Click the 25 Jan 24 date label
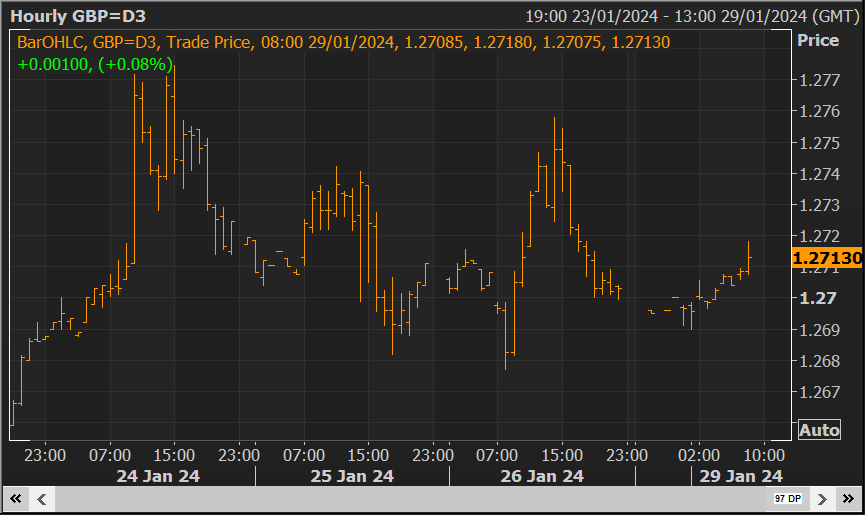This screenshot has height=515, width=865. 352,476
